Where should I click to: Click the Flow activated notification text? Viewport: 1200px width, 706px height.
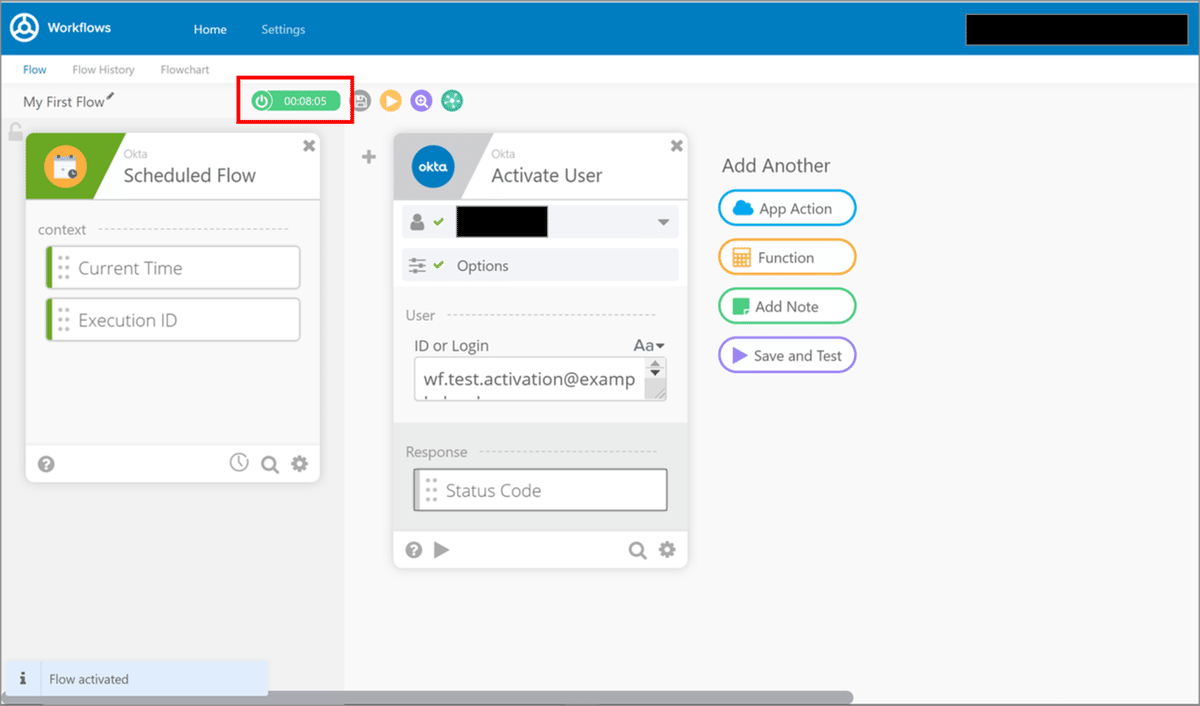(x=89, y=679)
